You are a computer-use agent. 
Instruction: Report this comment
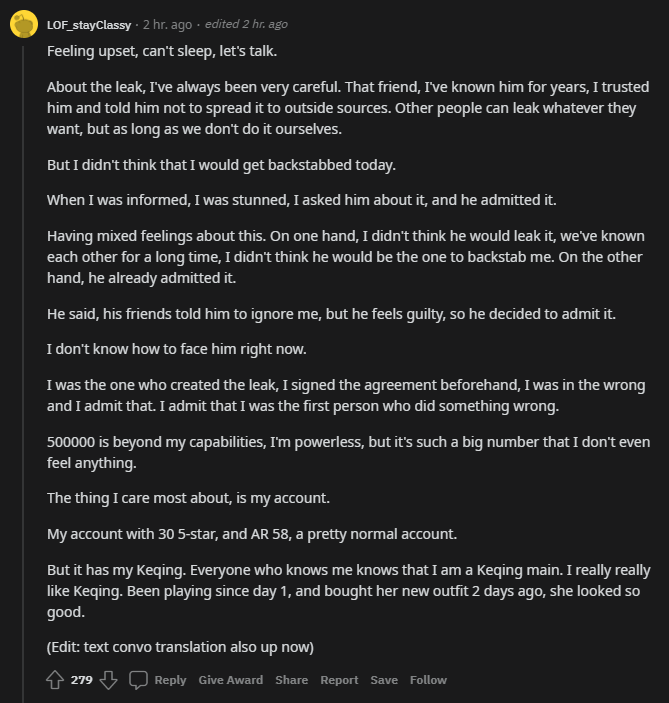click(339, 680)
